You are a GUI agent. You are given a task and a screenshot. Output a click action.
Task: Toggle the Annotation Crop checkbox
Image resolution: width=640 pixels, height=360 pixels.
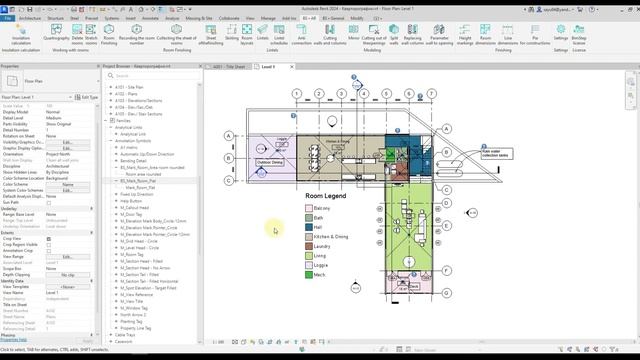tap(49, 251)
